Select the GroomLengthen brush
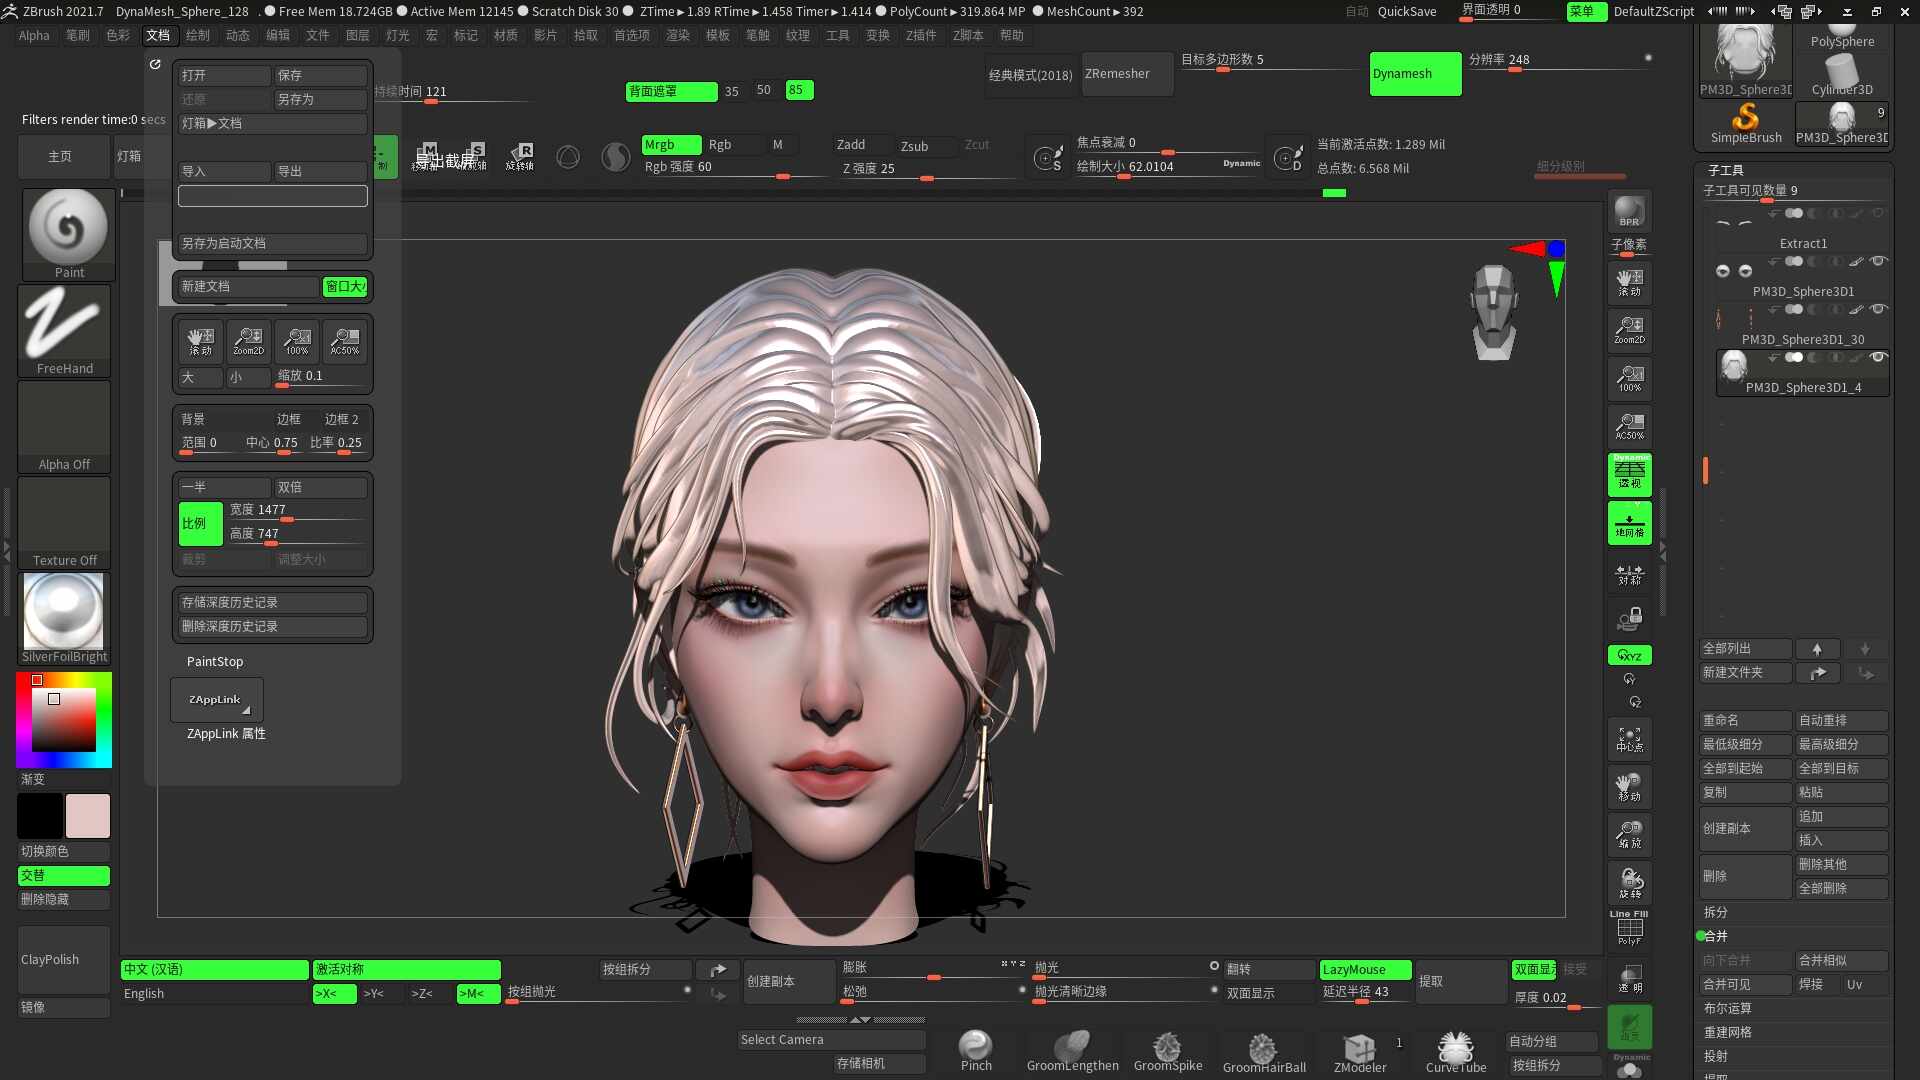Image resolution: width=1920 pixels, height=1080 pixels. tap(1072, 1052)
